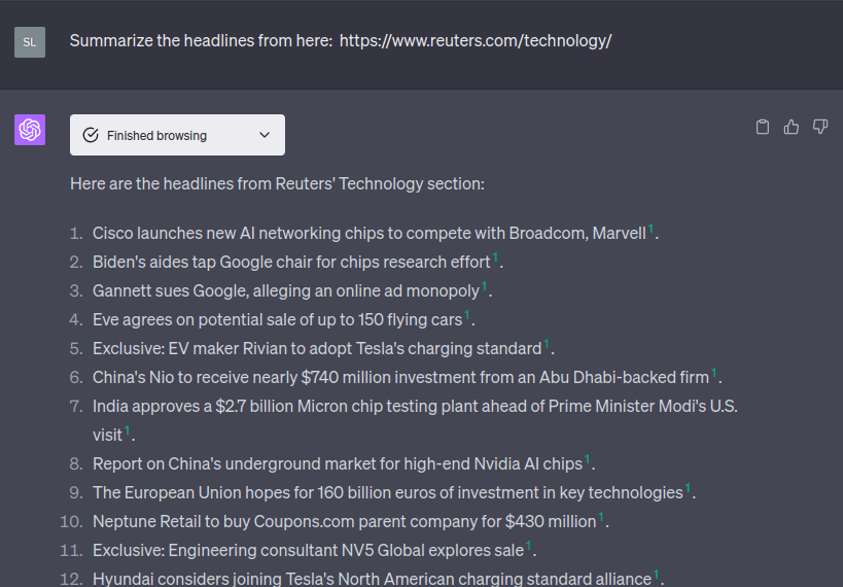This screenshot has height=587, width=843.
Task: Open citation after Neptune Retail headline
Action: click(x=601, y=518)
